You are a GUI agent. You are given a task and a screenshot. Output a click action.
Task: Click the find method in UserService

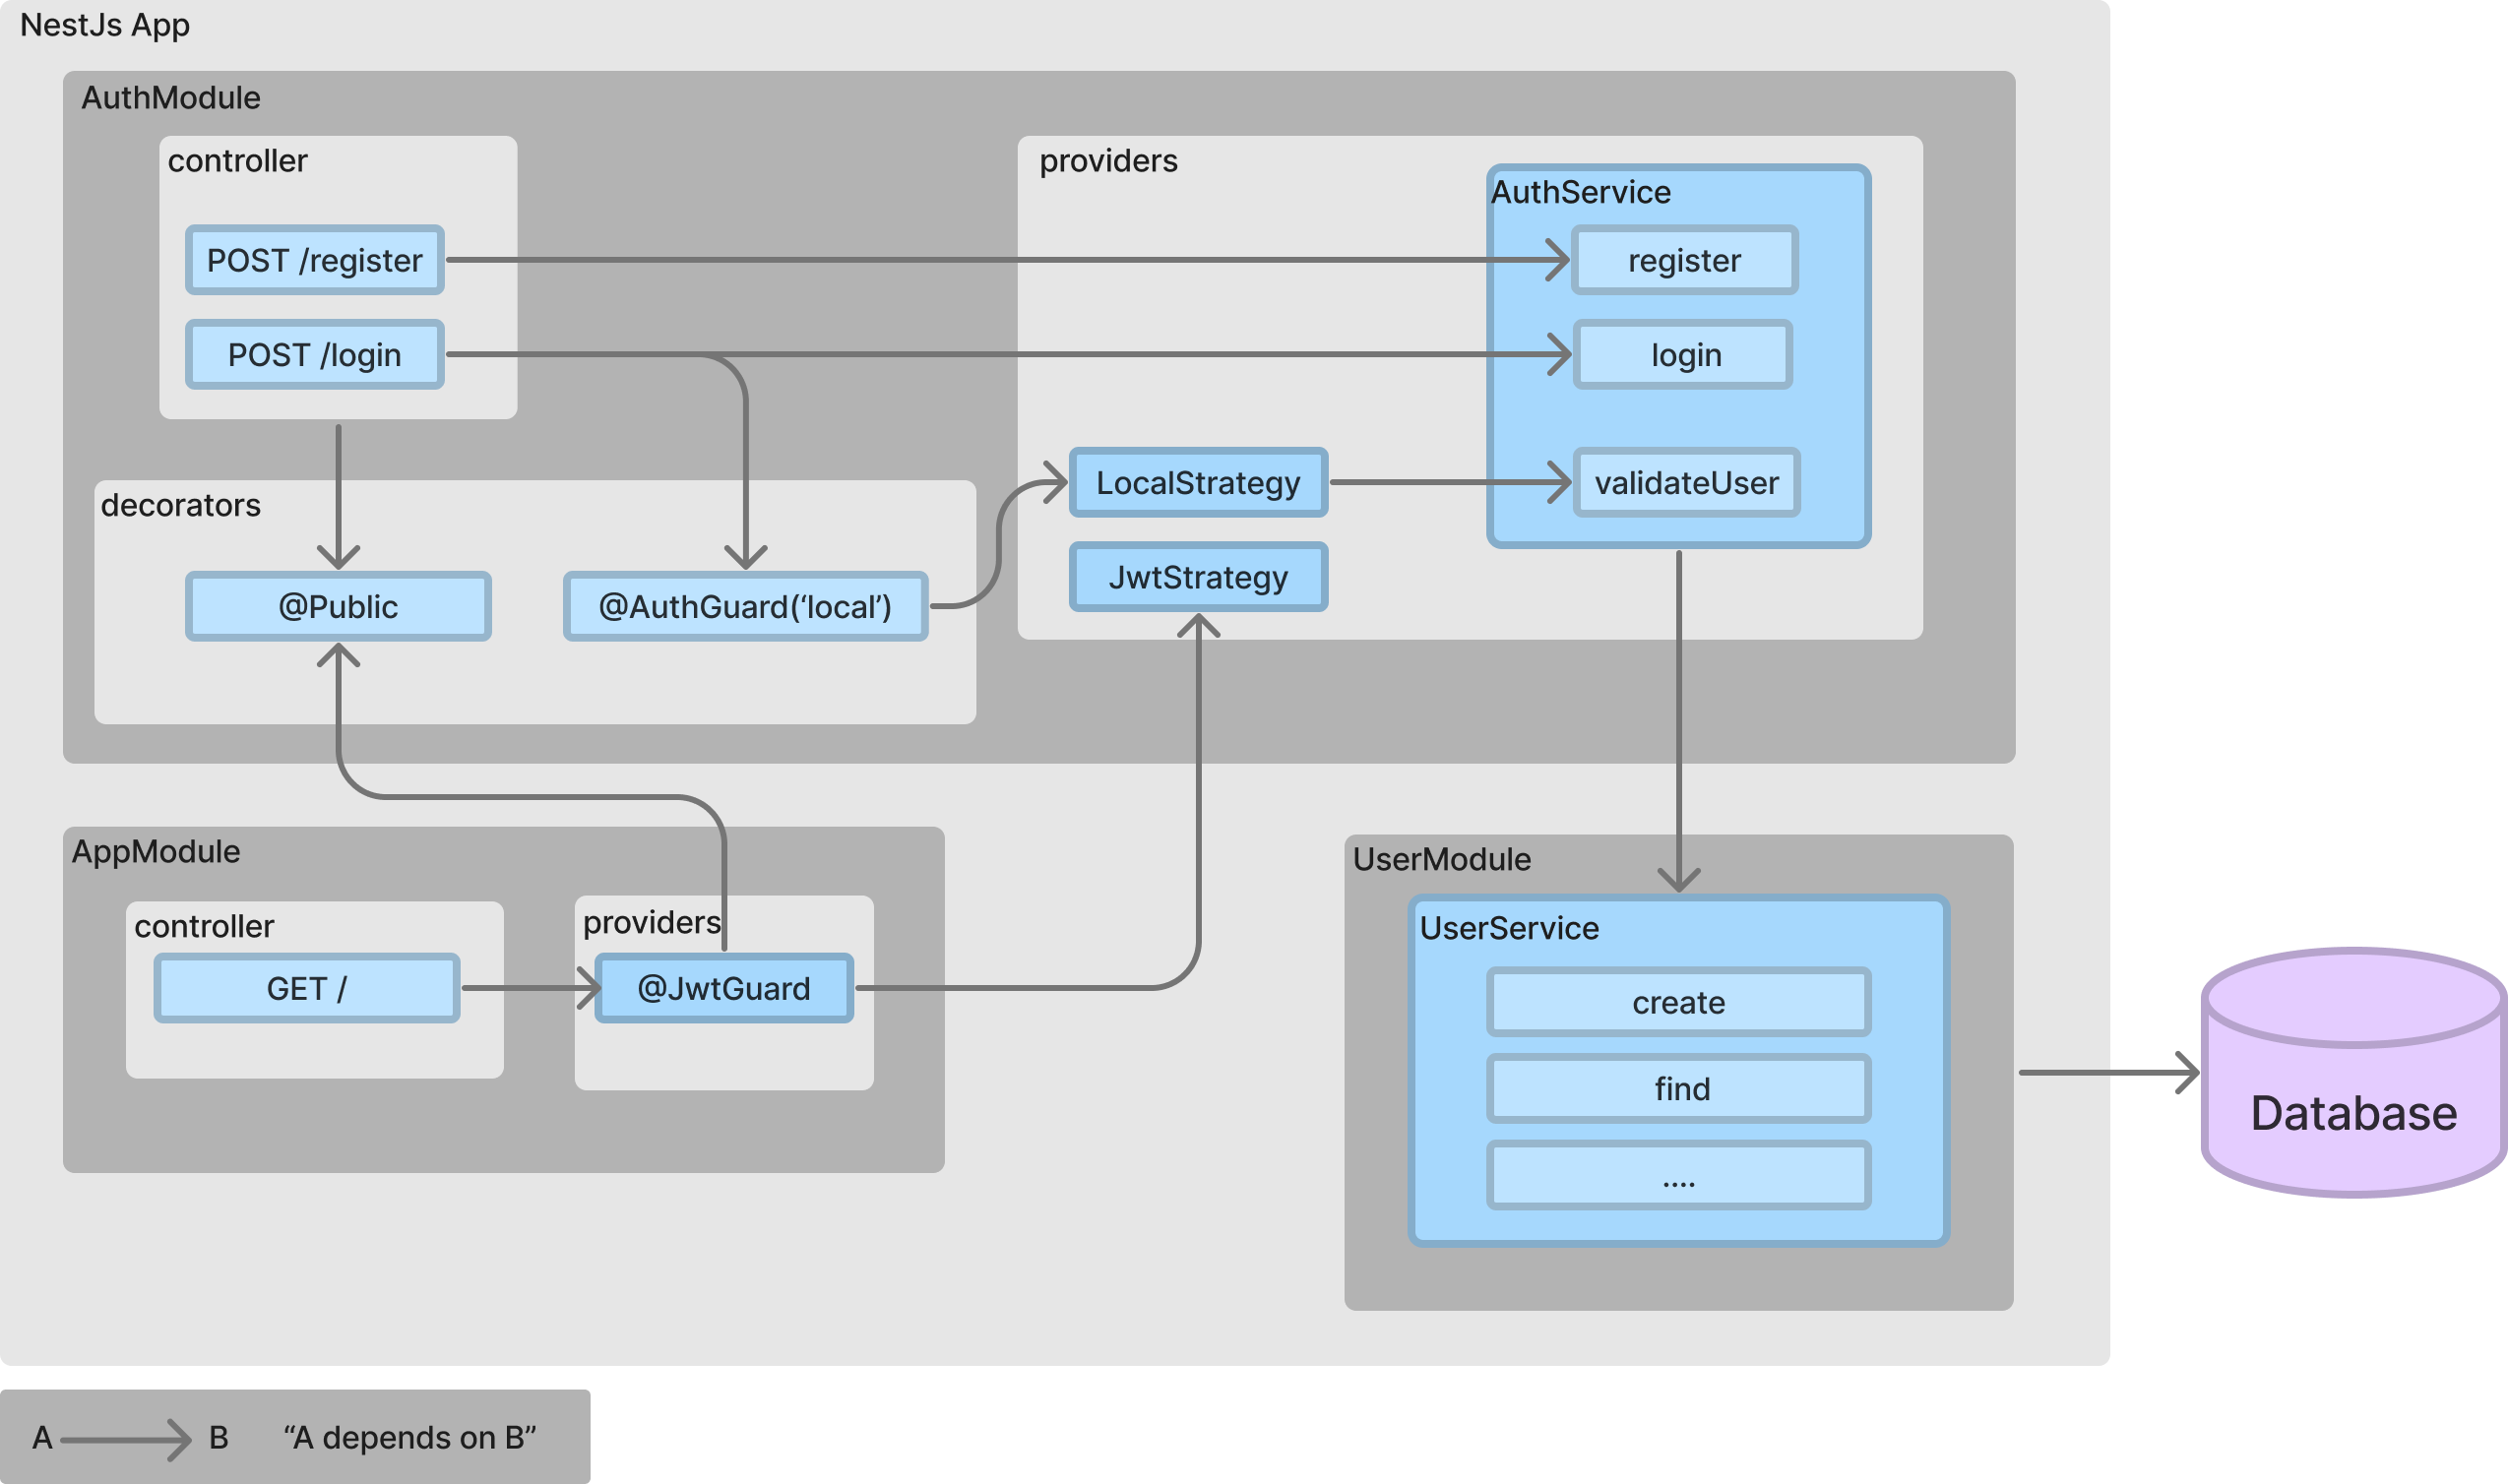1678,1088
